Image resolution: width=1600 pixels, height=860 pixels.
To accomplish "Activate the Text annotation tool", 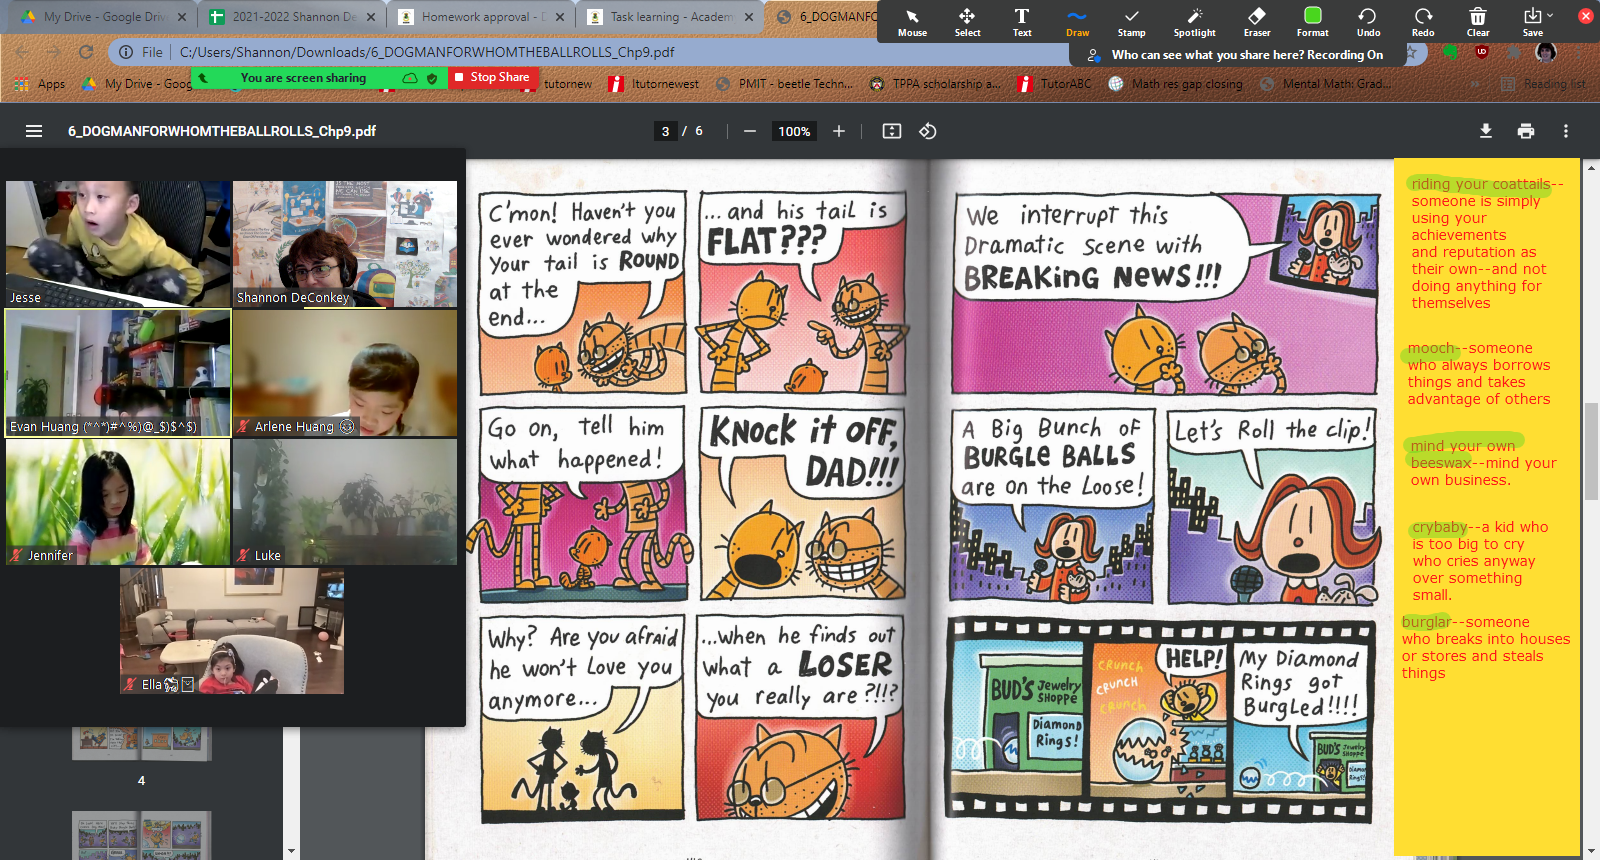I will [1022, 22].
